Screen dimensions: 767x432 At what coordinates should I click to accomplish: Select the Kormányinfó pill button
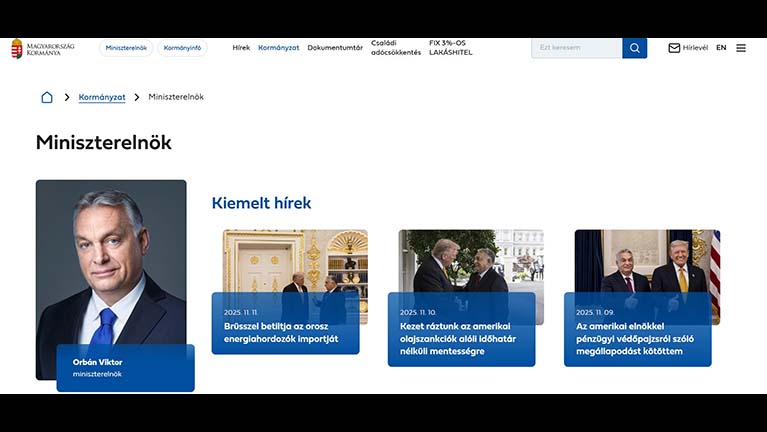182,48
